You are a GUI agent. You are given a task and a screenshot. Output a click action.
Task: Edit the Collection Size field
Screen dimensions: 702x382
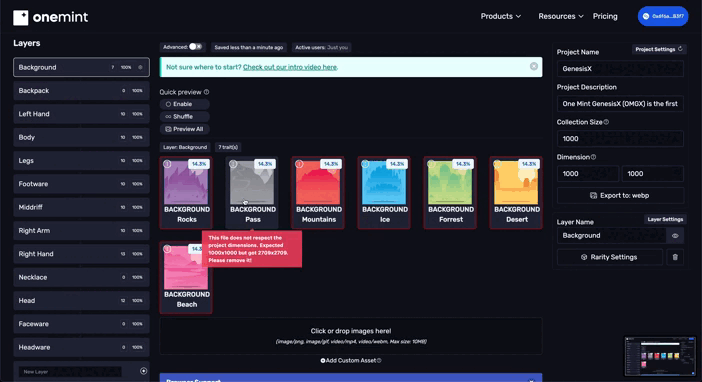pyautogui.click(x=620, y=138)
